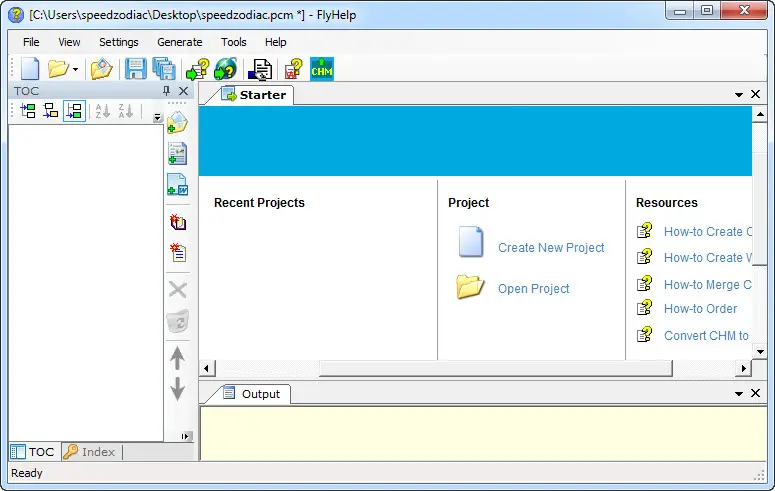Expand the Open folder dropdown arrow

(x=75, y=69)
